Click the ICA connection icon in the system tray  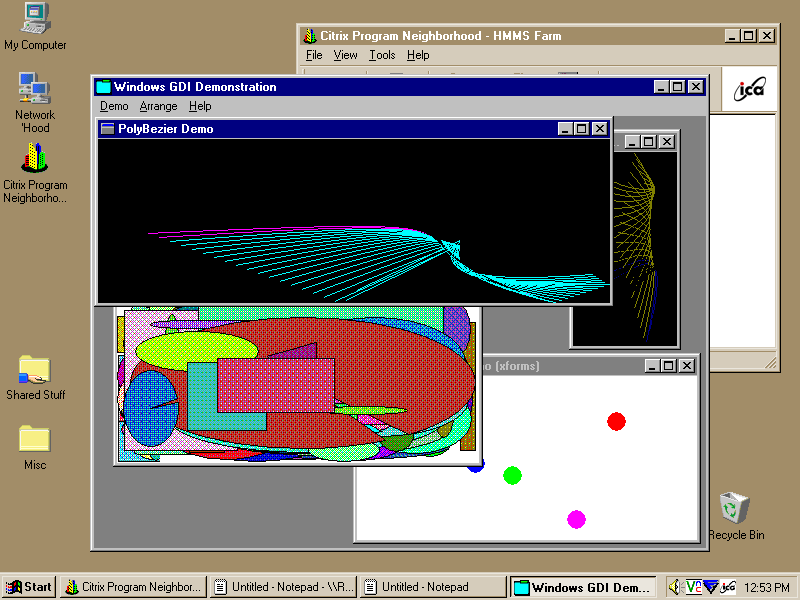729,587
